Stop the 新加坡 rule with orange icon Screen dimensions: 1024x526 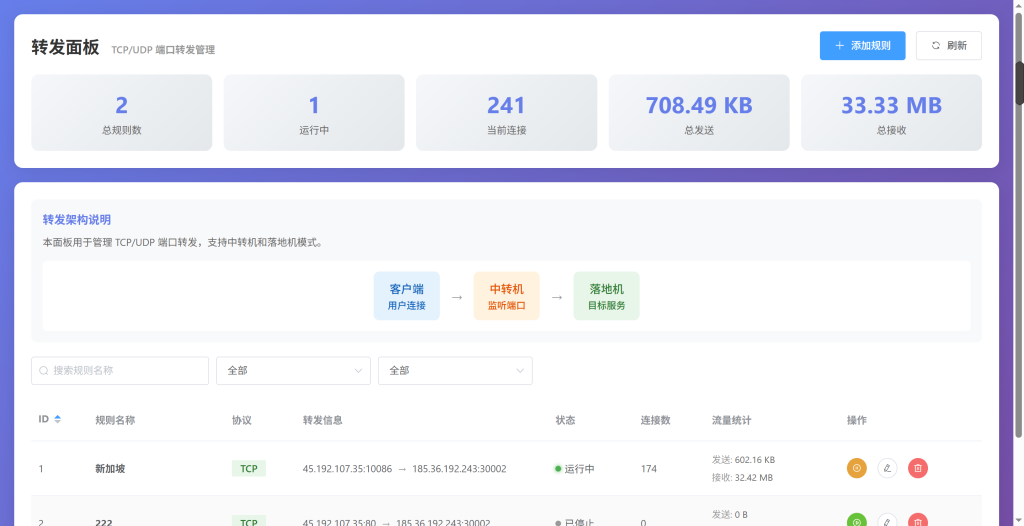[x=857, y=468]
